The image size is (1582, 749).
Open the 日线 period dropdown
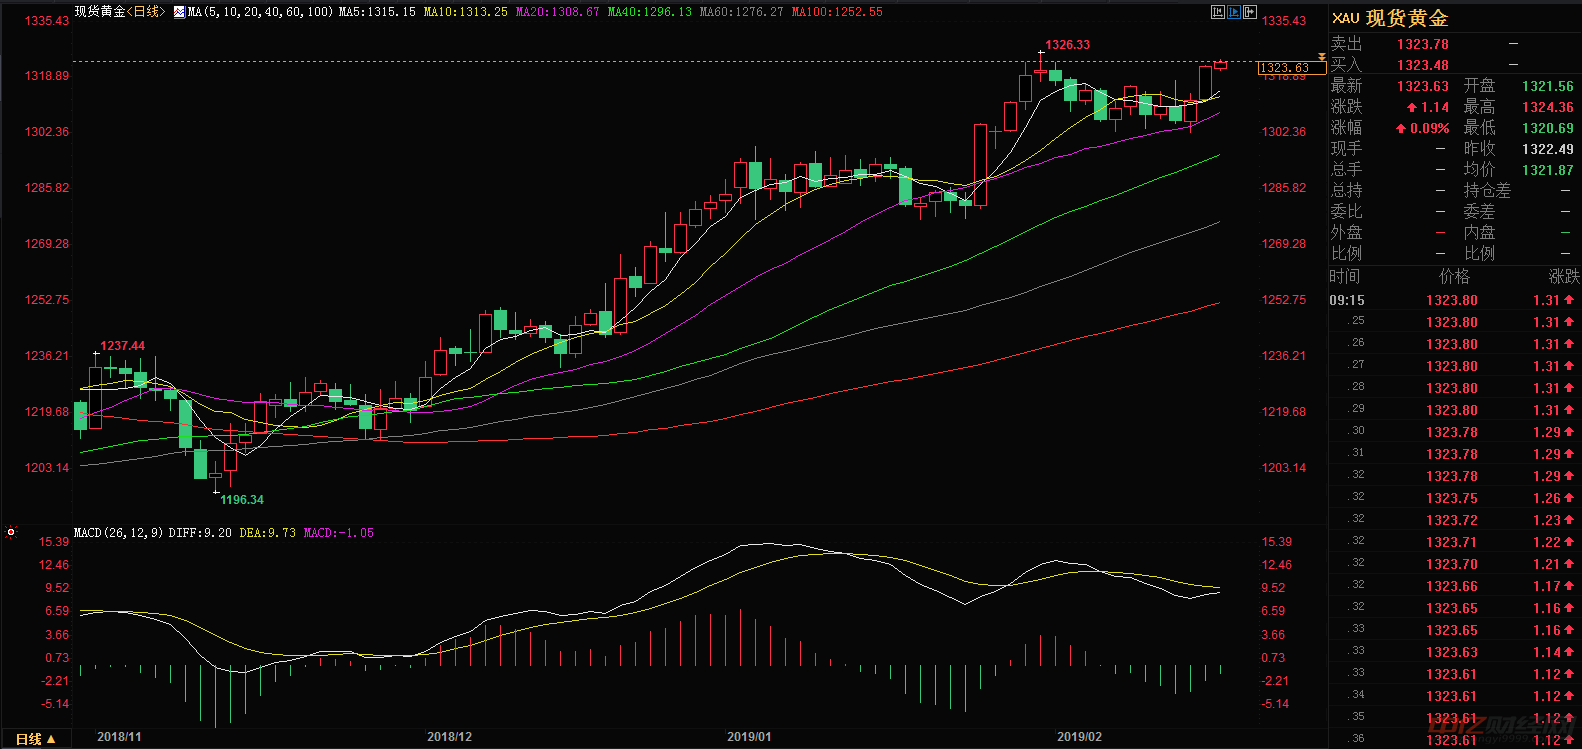click(35, 738)
